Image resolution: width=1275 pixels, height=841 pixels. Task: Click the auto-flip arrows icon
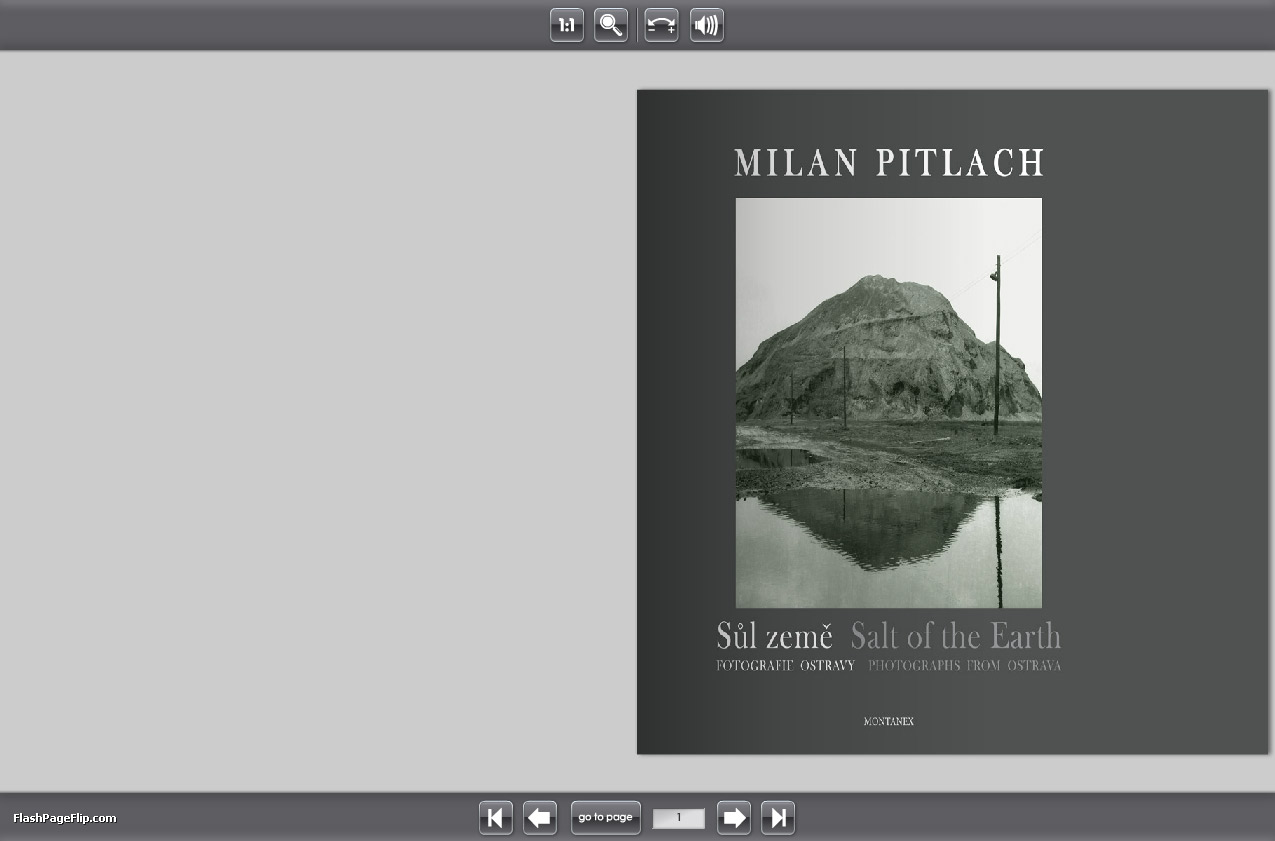[661, 25]
